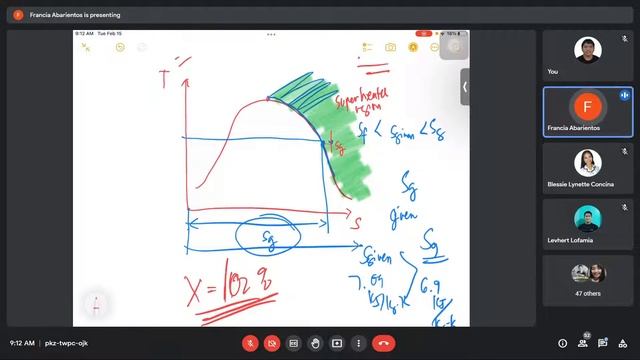This screenshot has width=640, height=360.
Task: Open the Present now button
Action: 337,343
